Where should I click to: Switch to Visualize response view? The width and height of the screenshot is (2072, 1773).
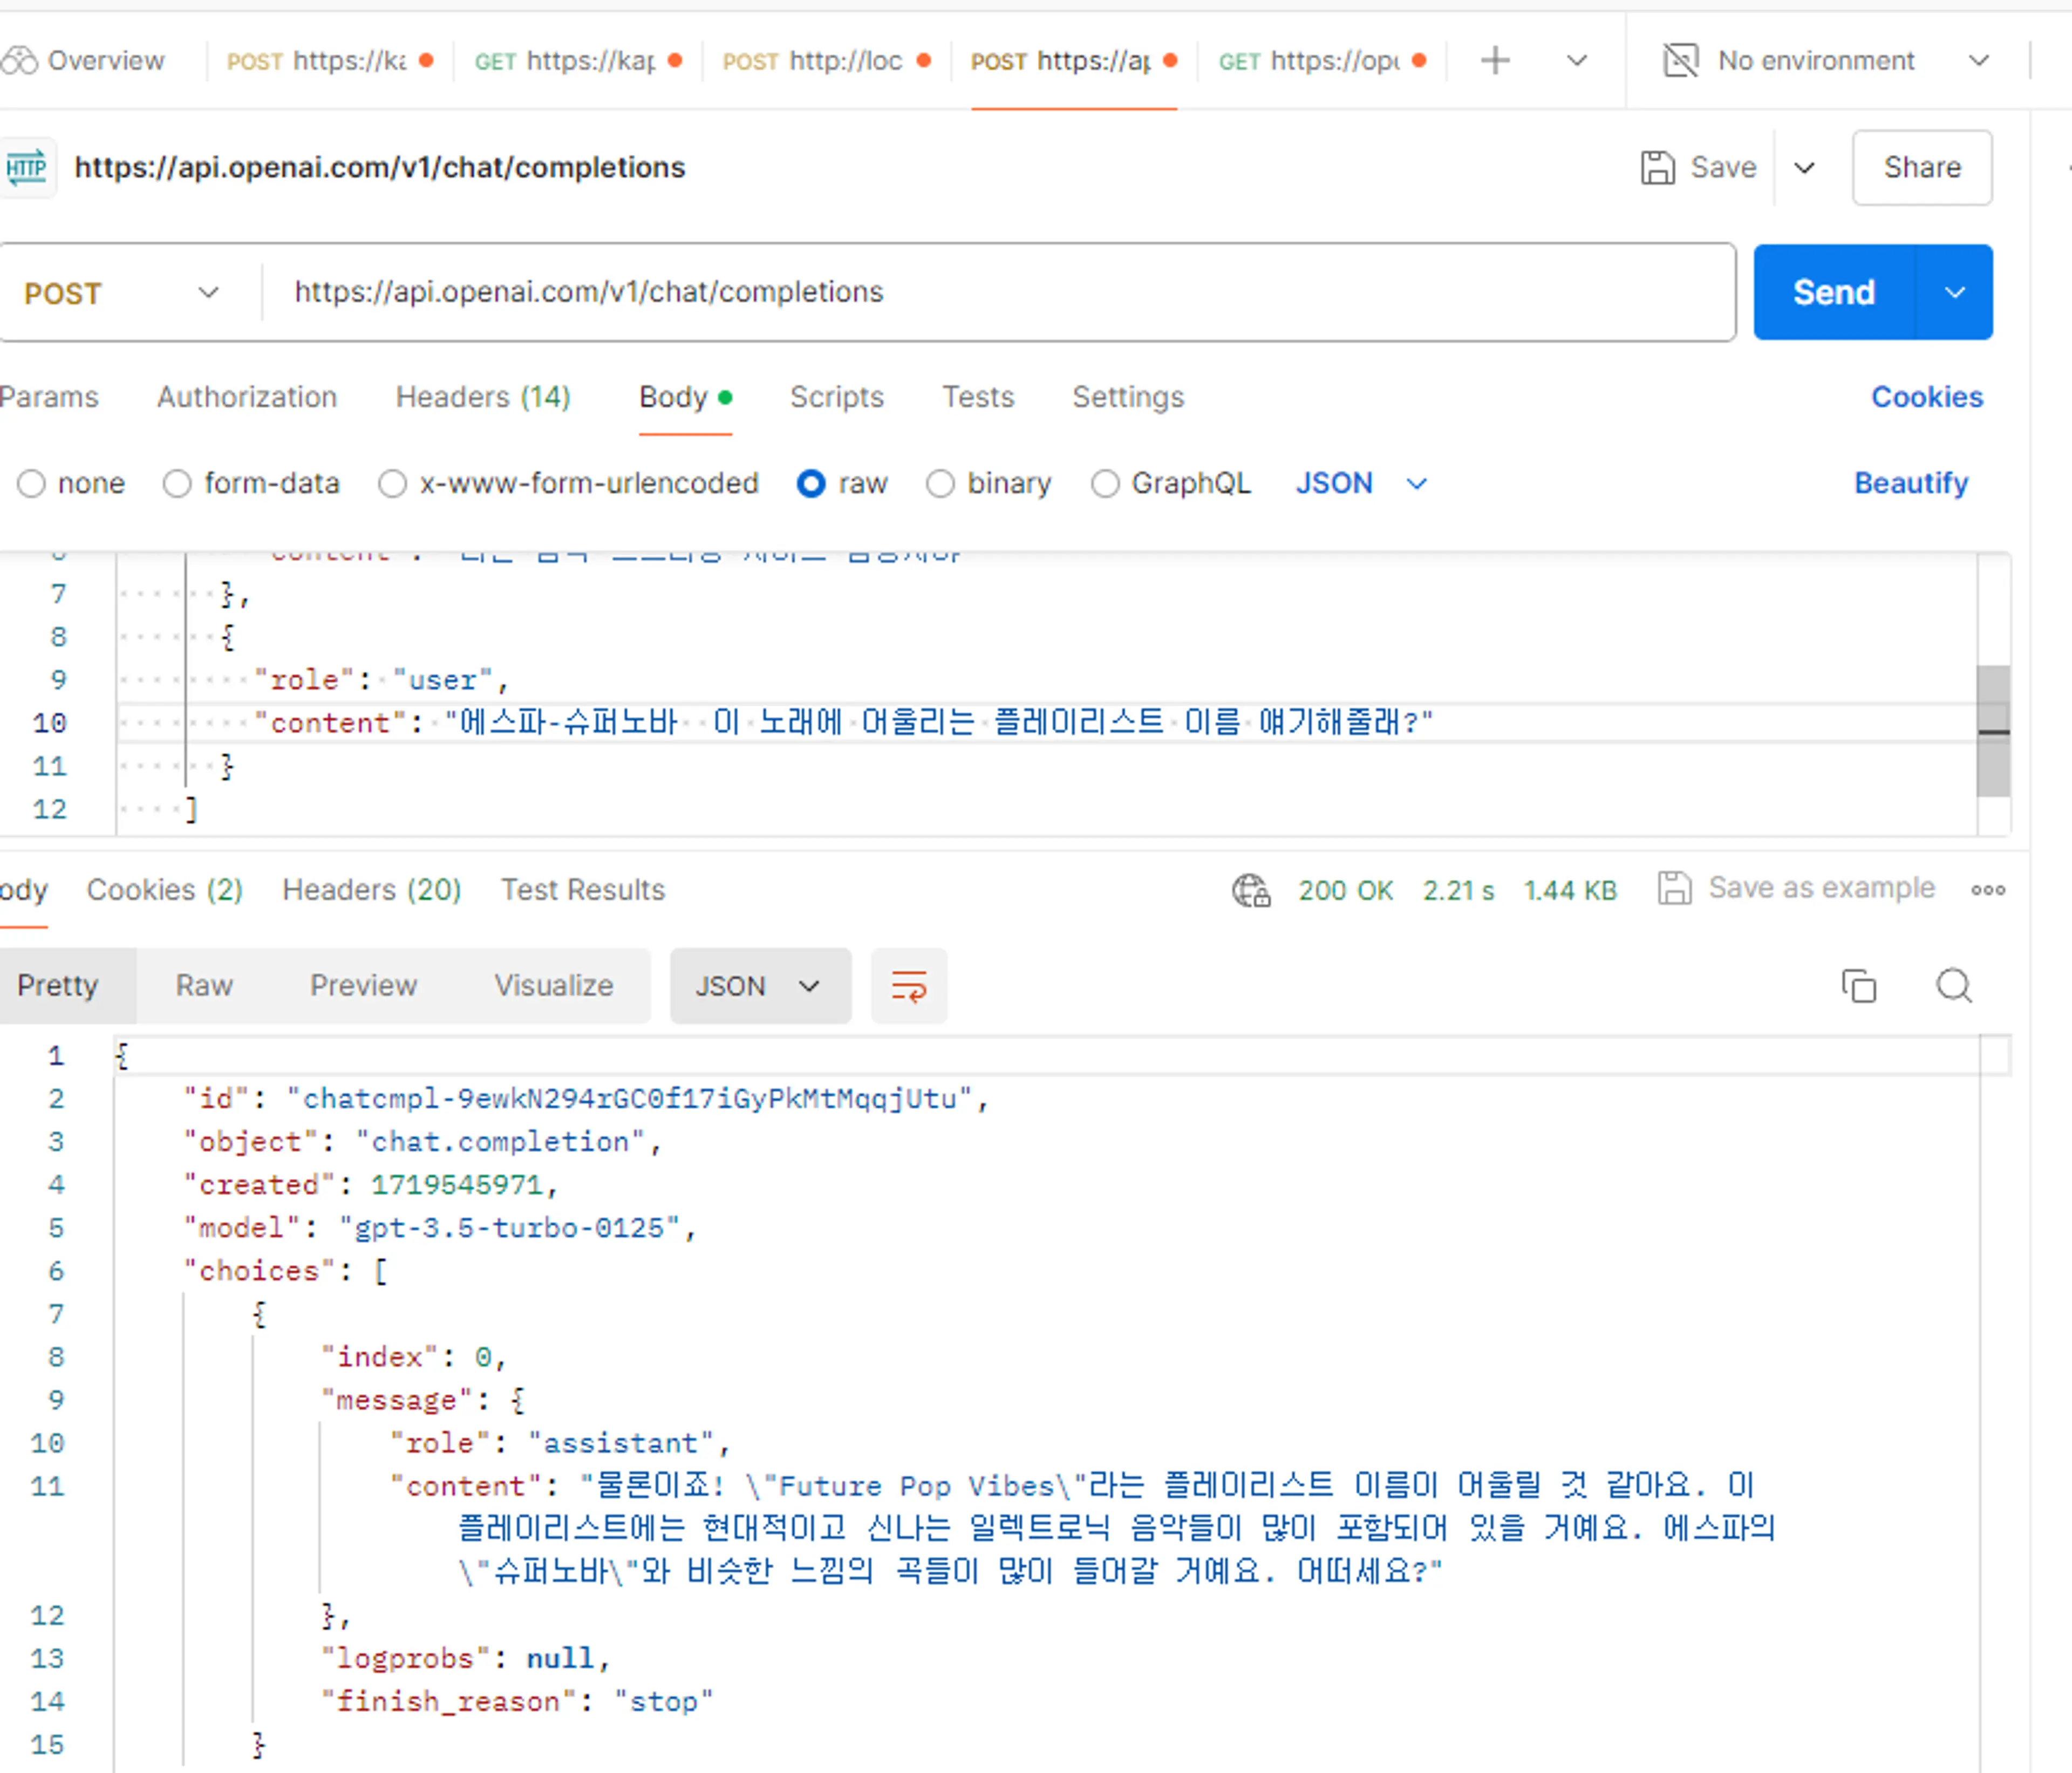tap(553, 986)
